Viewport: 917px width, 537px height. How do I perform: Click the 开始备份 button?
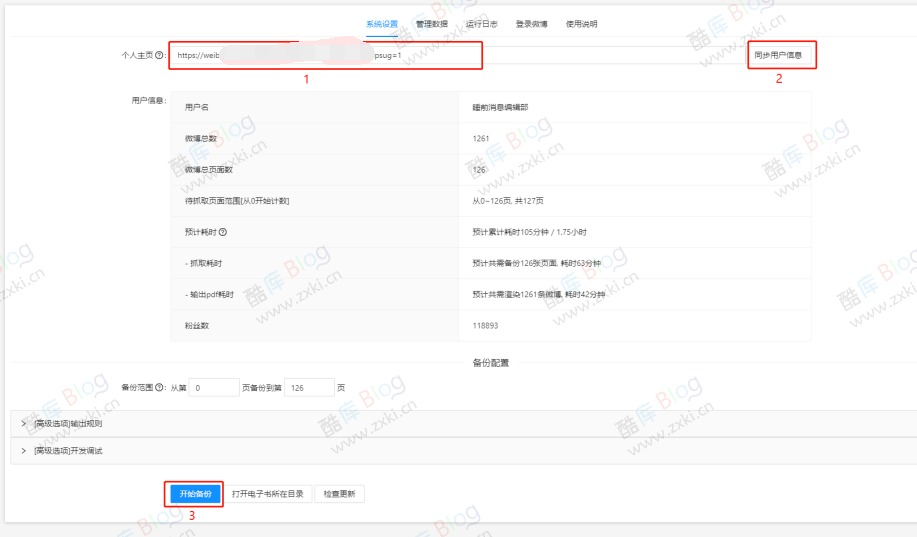195,494
